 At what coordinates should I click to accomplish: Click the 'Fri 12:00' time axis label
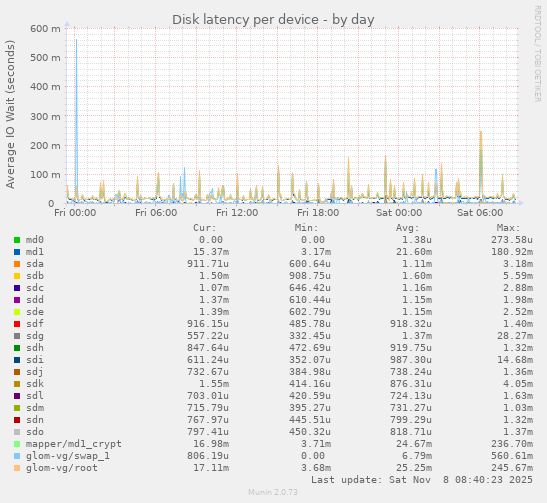pos(237,212)
